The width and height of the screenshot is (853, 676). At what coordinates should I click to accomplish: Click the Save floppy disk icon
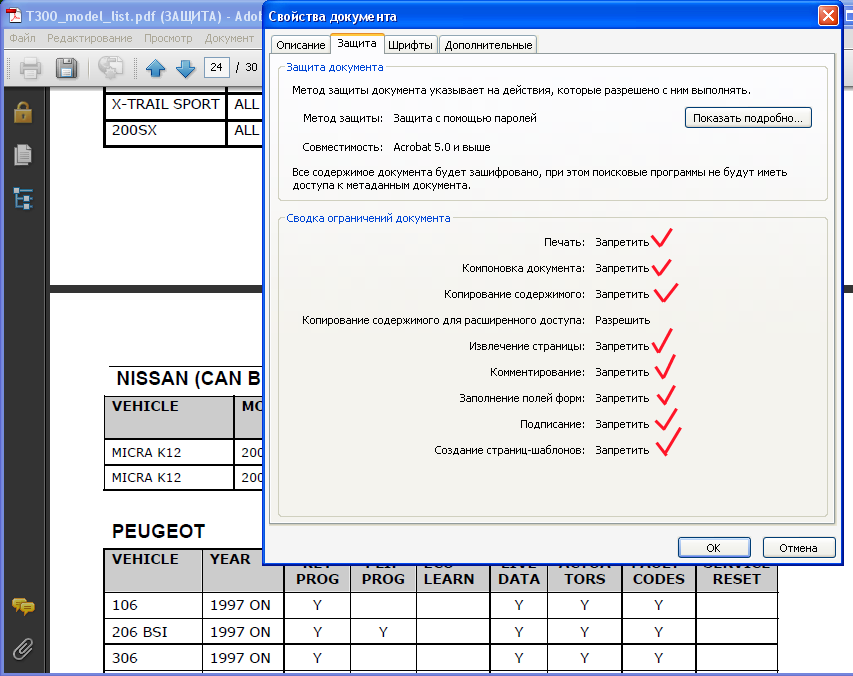click(x=66, y=69)
